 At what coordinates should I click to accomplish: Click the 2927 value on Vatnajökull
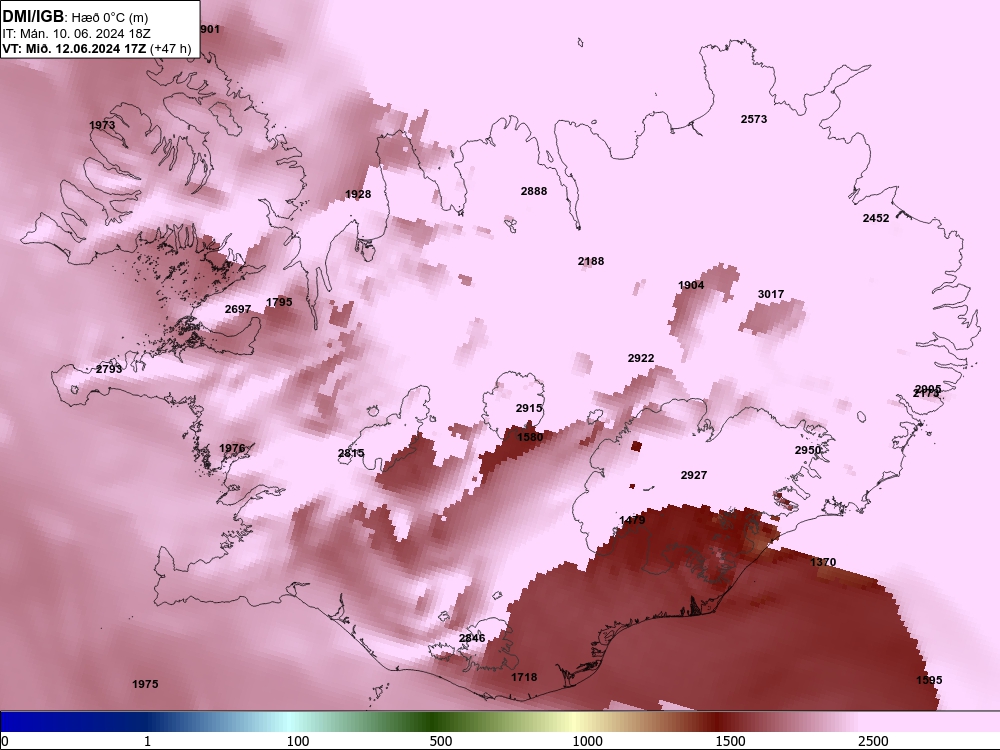694,475
